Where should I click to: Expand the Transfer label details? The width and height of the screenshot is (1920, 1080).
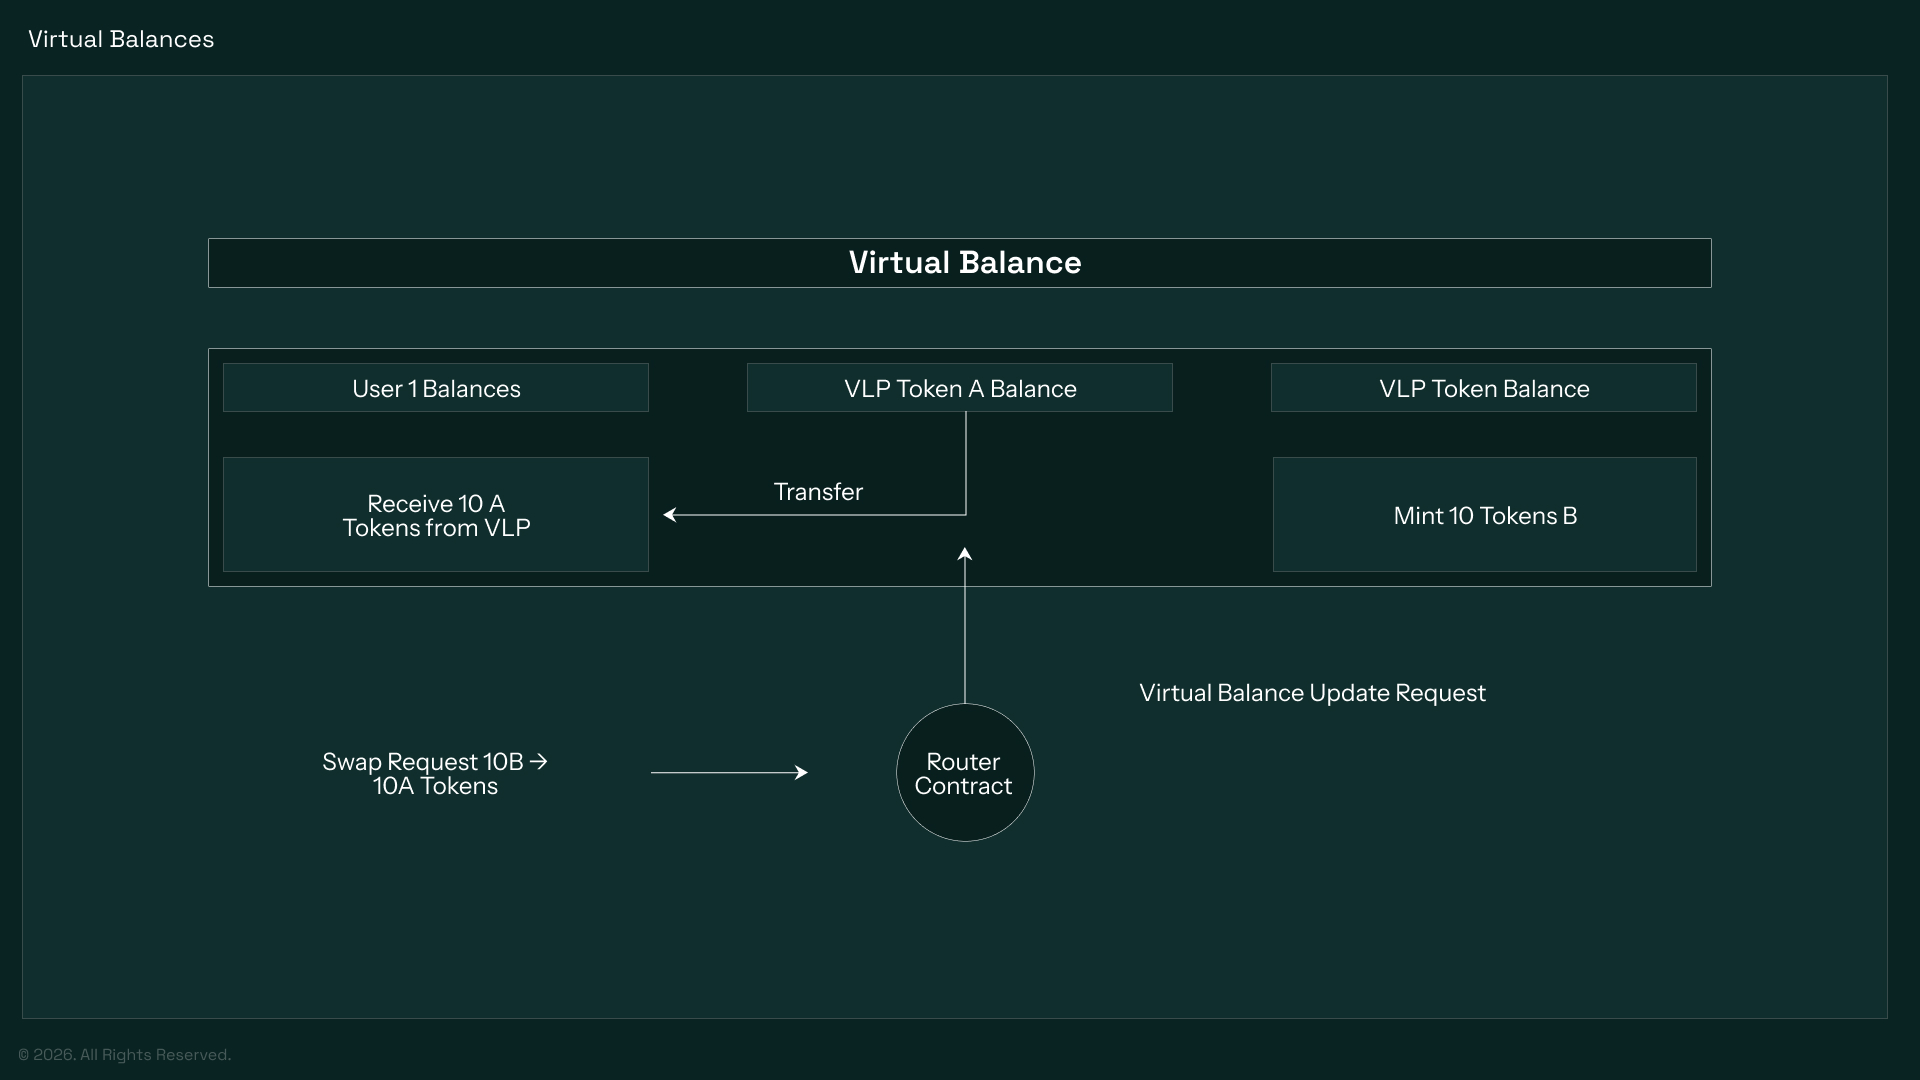point(818,491)
